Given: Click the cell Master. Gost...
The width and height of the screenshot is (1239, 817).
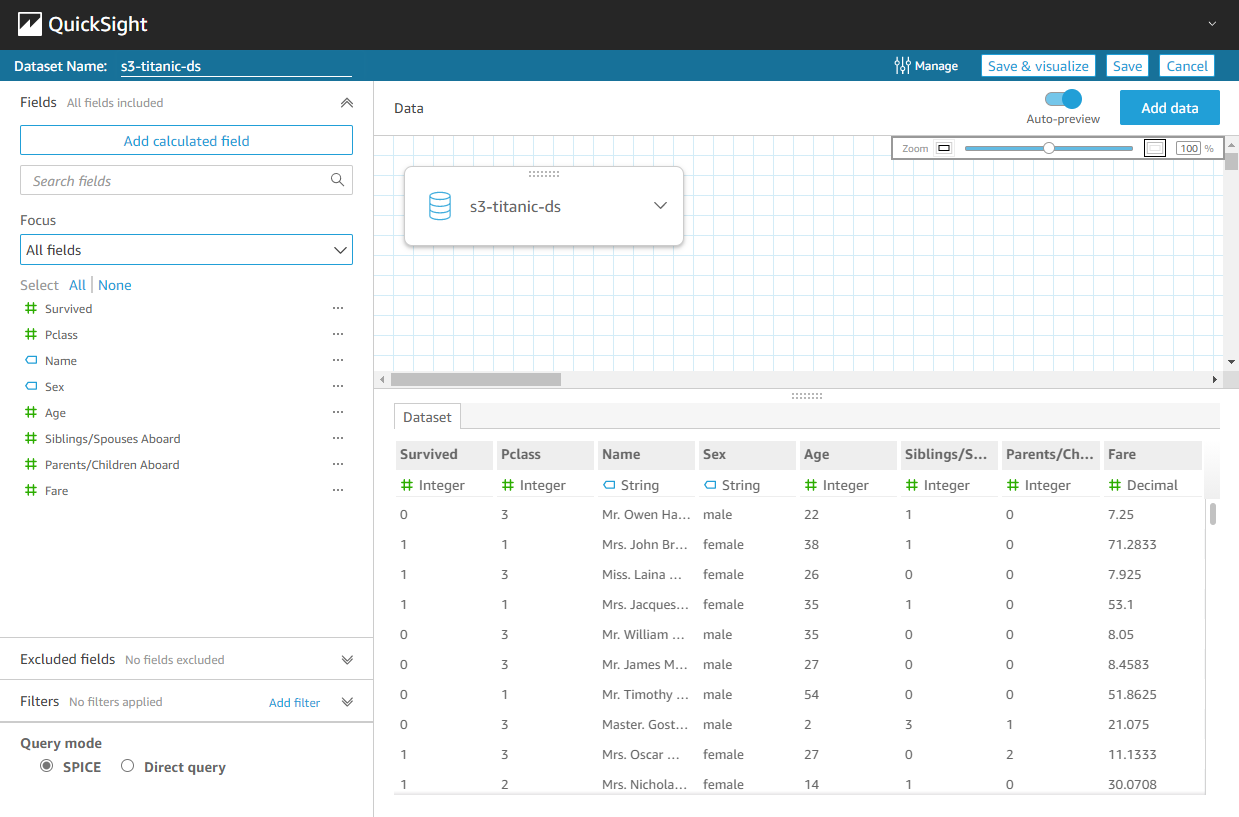Looking at the screenshot, I should (647, 725).
